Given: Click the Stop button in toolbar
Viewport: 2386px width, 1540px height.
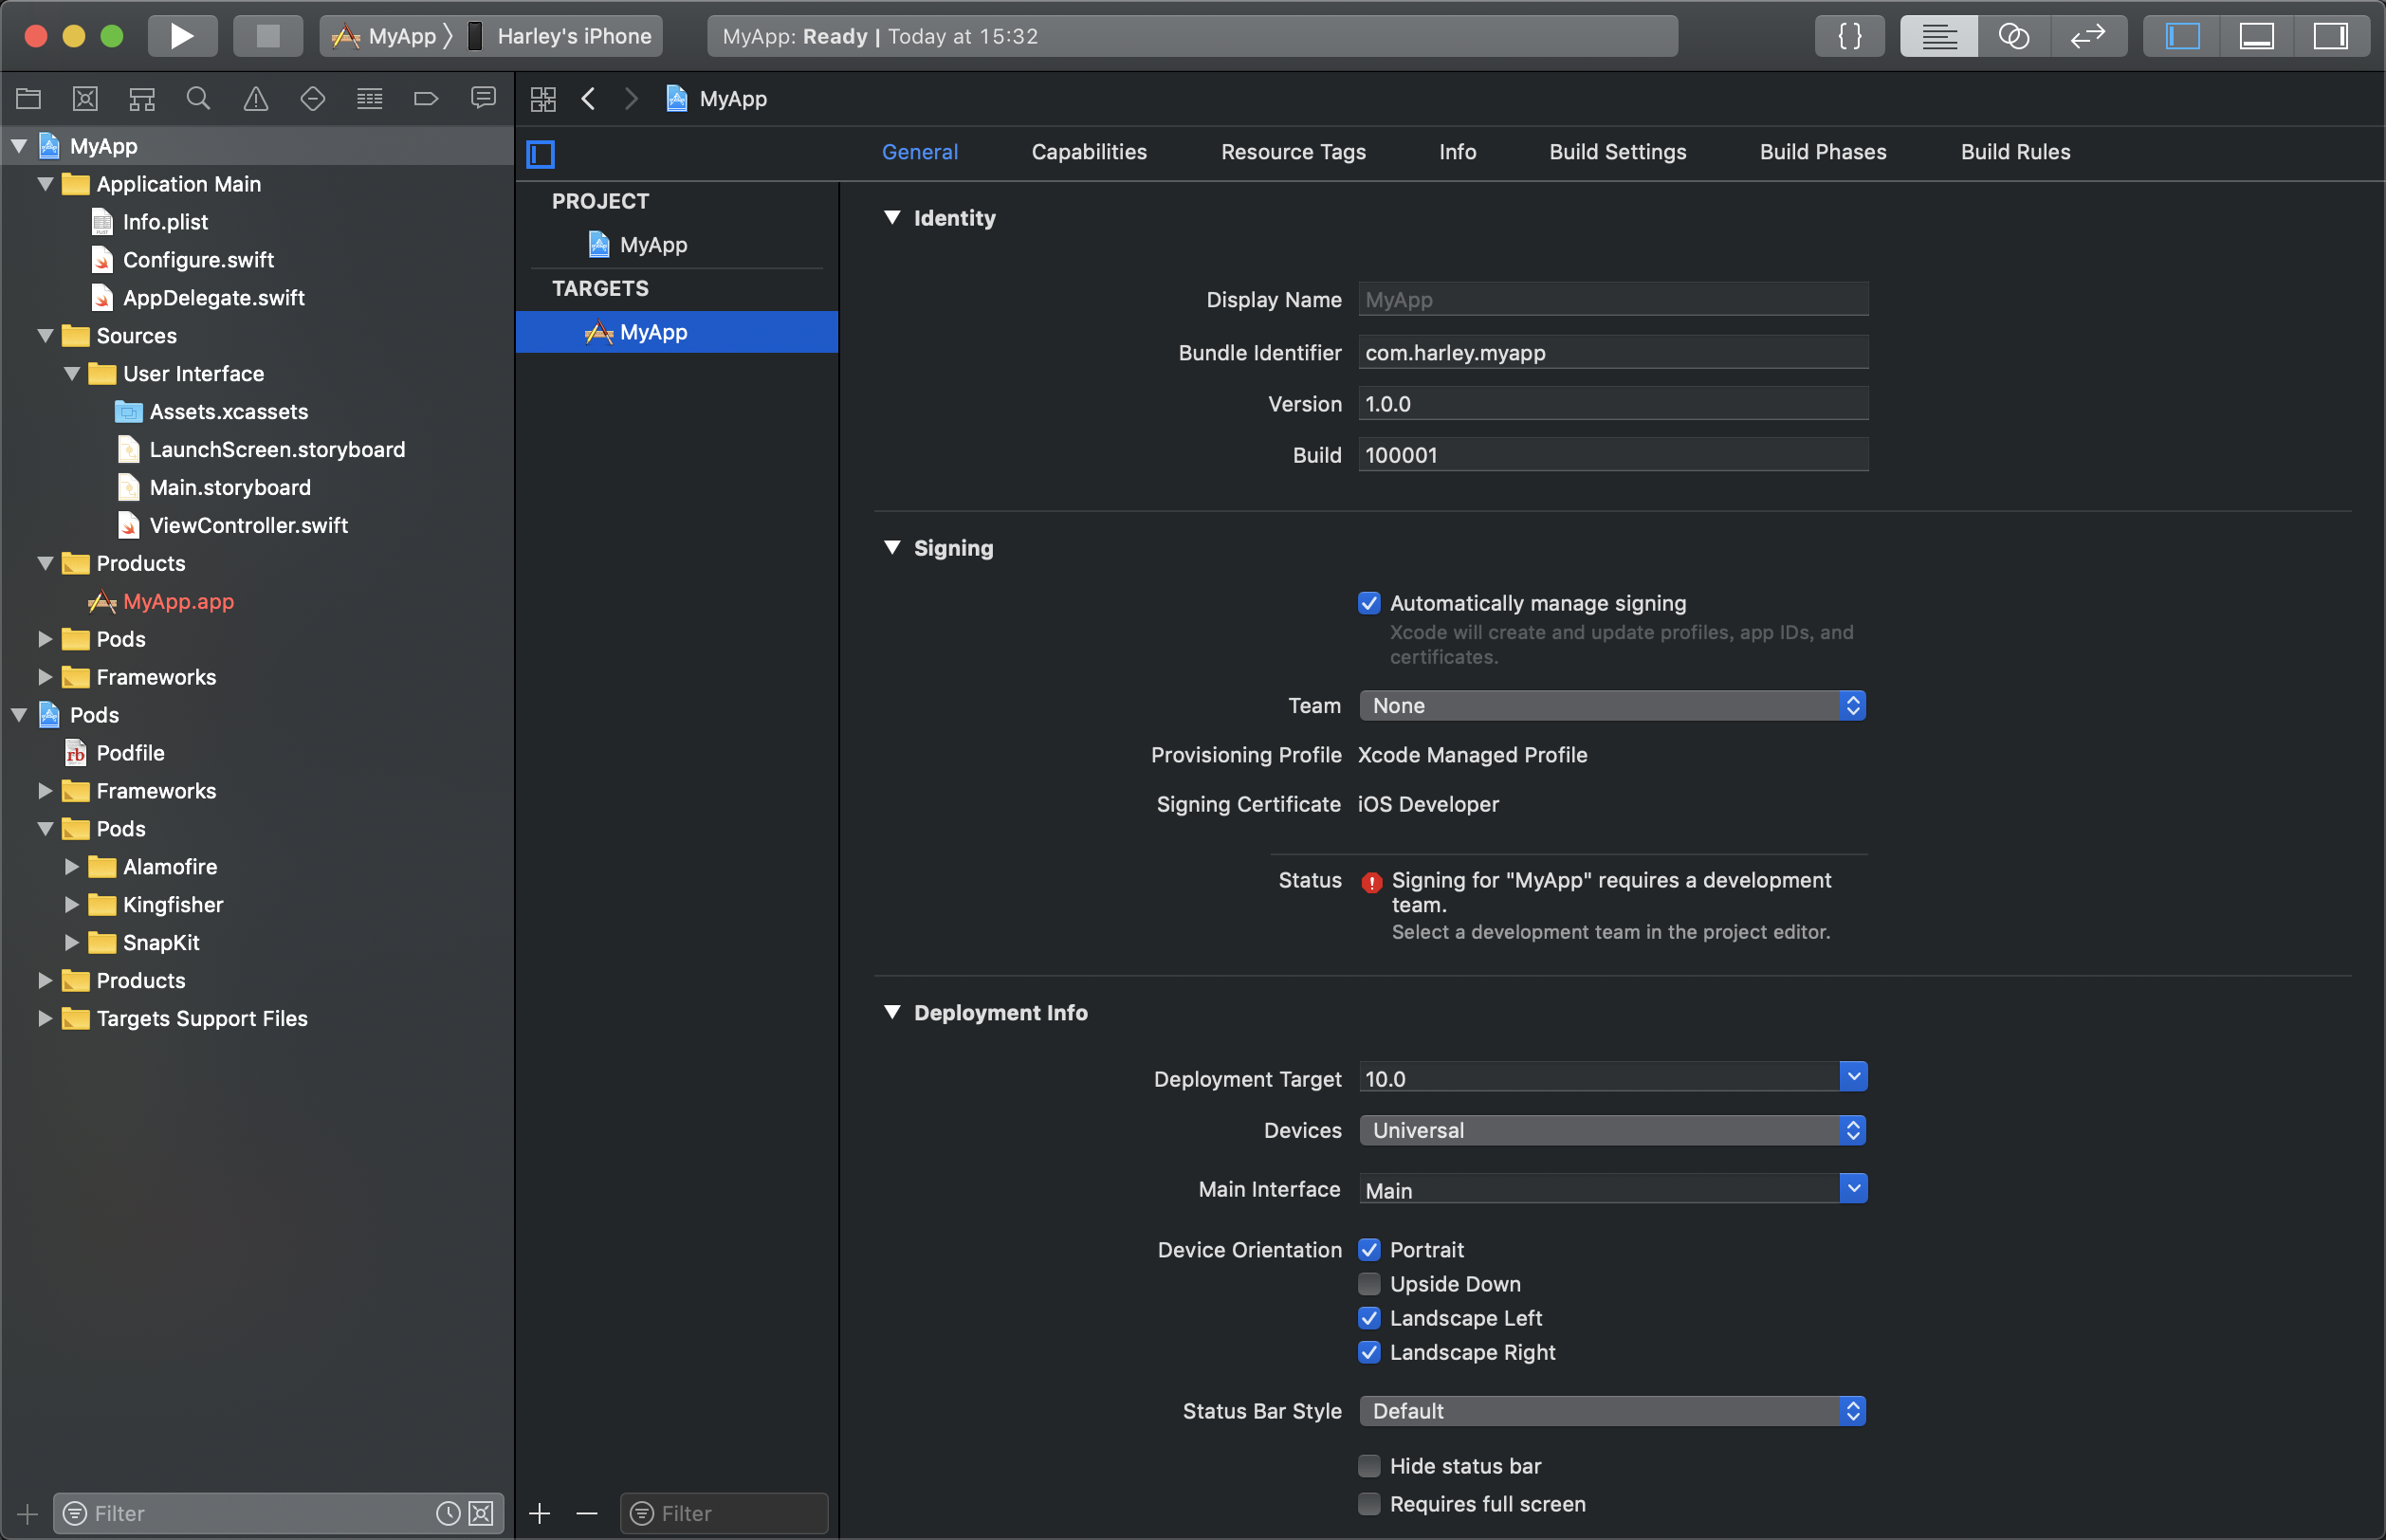Looking at the screenshot, I should (267, 36).
